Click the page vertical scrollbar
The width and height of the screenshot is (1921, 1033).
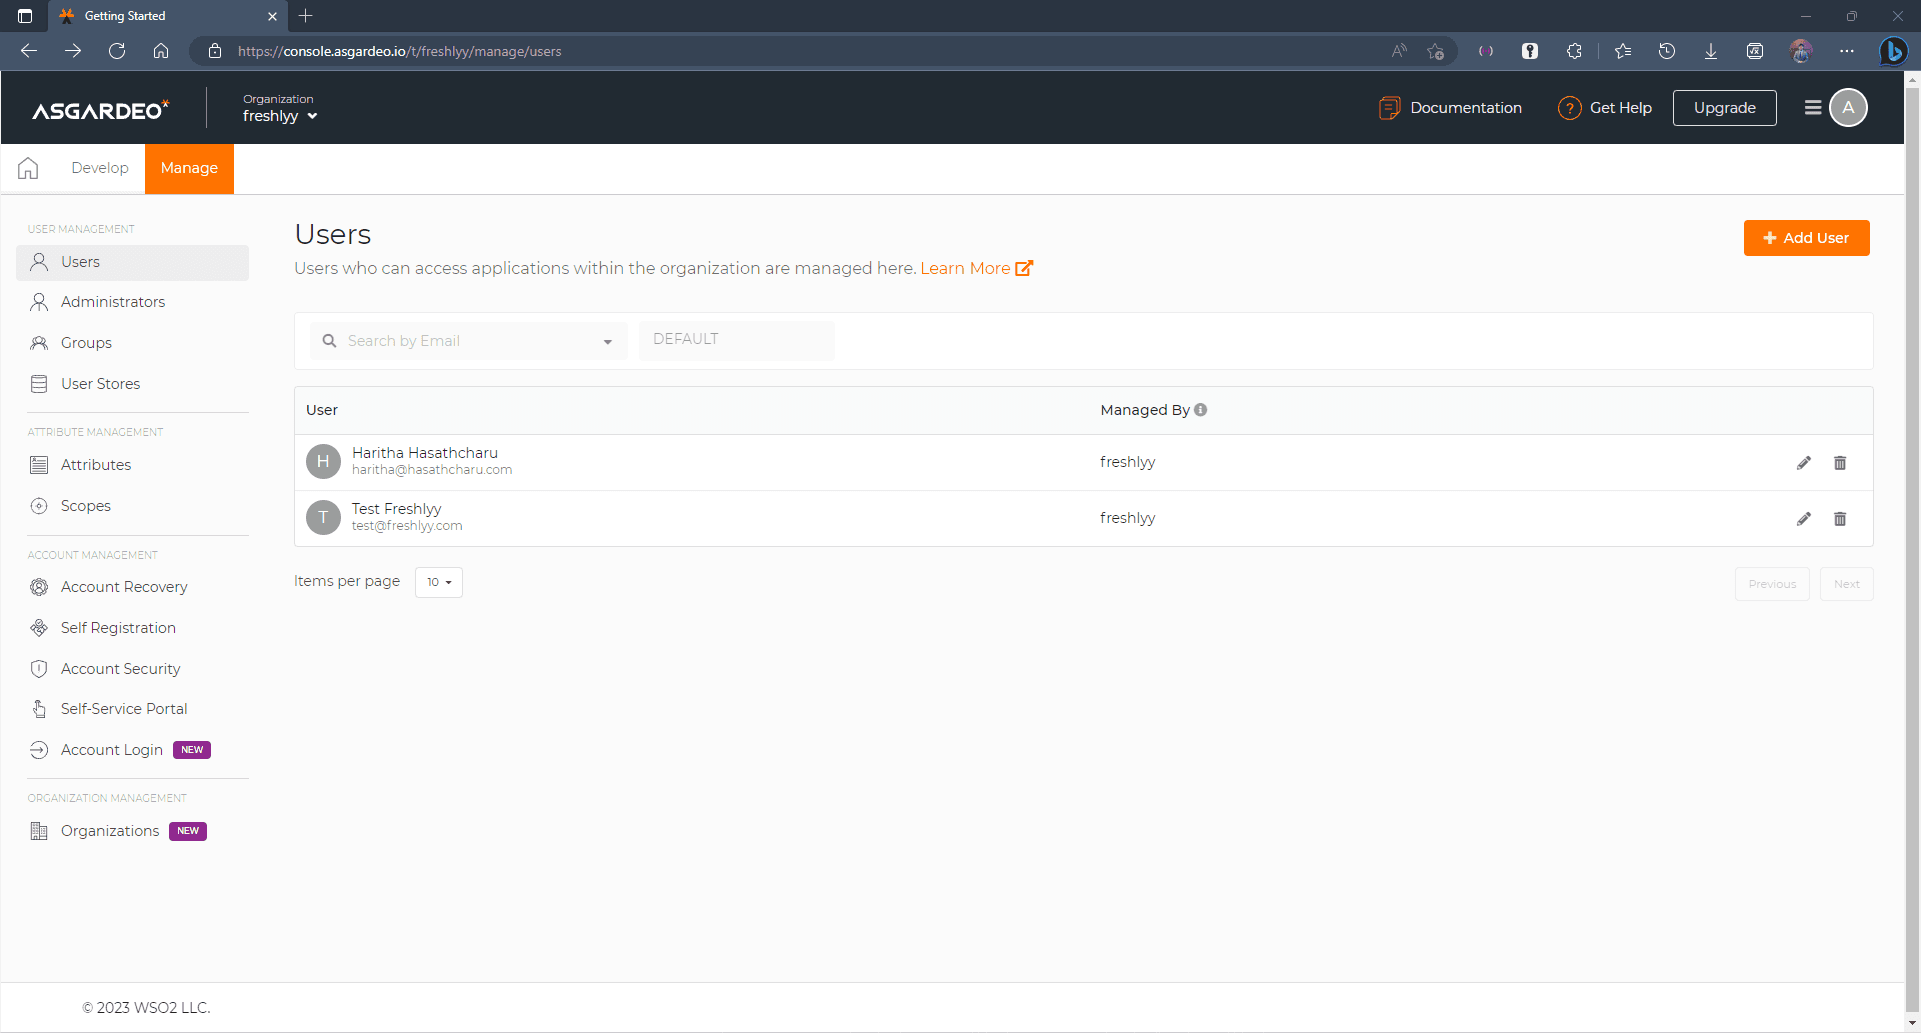pyautogui.click(x=1912, y=550)
